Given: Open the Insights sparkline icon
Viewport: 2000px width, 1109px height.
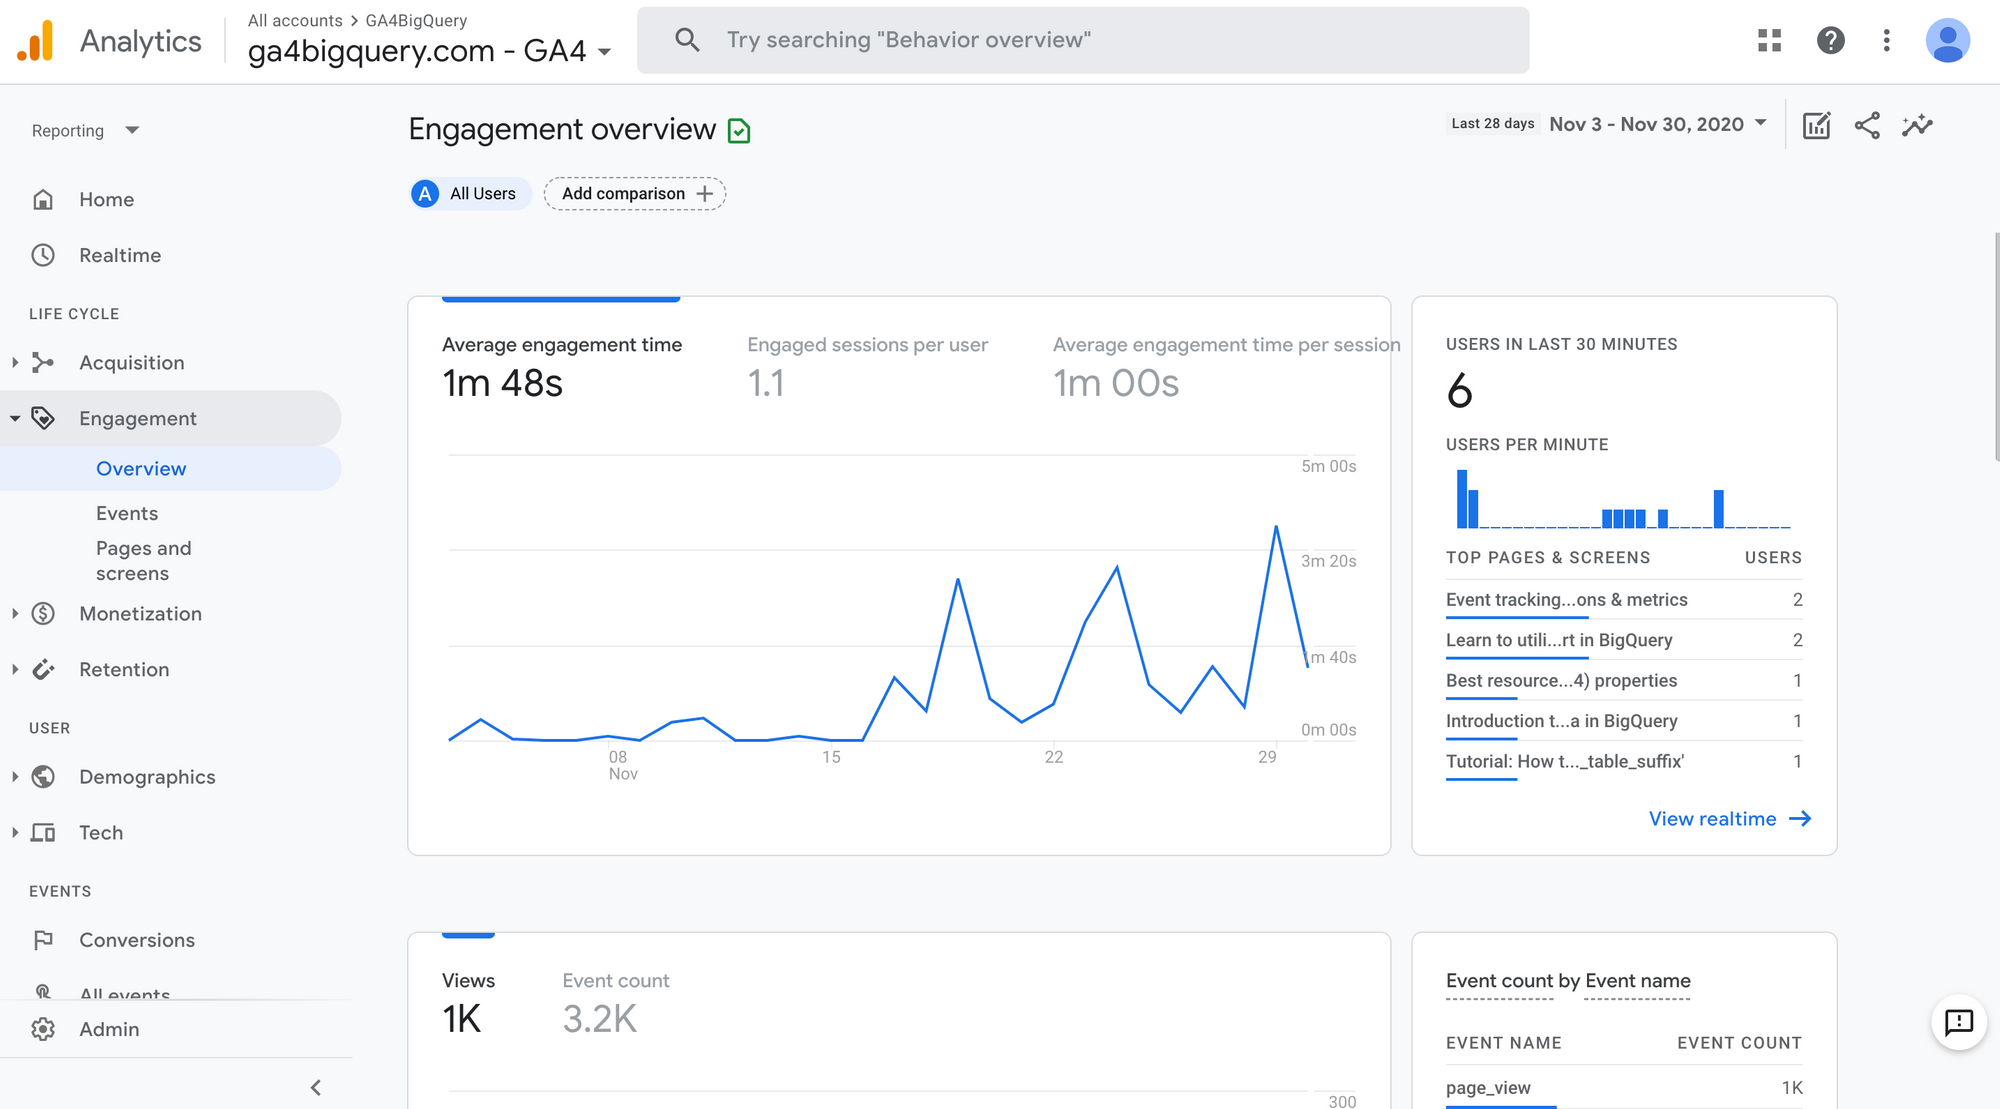Looking at the screenshot, I should (x=1917, y=125).
